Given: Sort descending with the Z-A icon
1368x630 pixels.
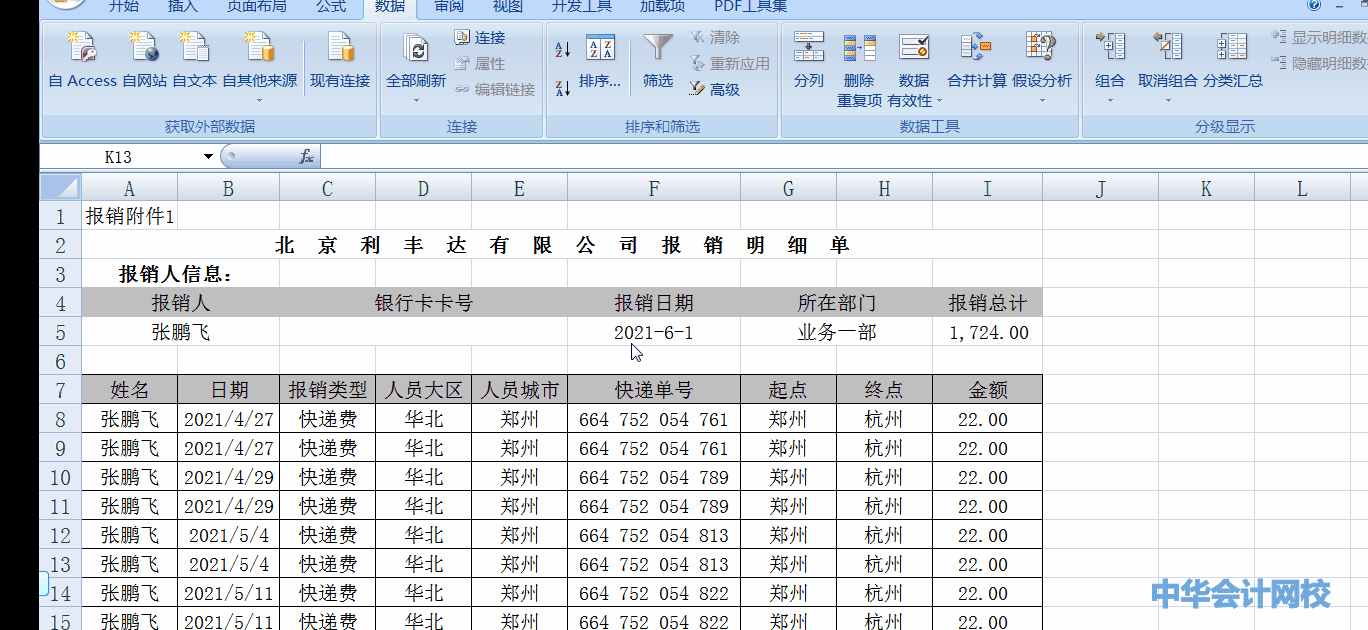Looking at the screenshot, I should click(x=563, y=88).
